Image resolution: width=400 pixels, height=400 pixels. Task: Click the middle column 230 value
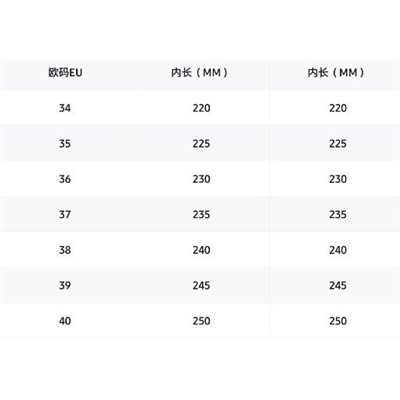coord(201,179)
